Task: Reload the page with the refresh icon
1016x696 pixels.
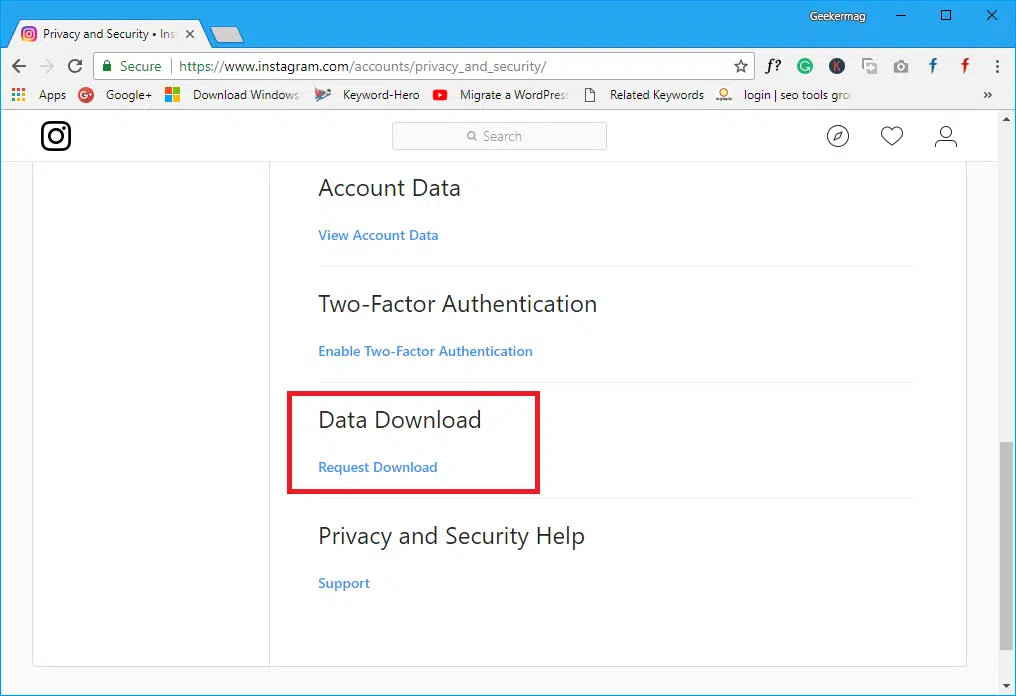Action: [75, 66]
